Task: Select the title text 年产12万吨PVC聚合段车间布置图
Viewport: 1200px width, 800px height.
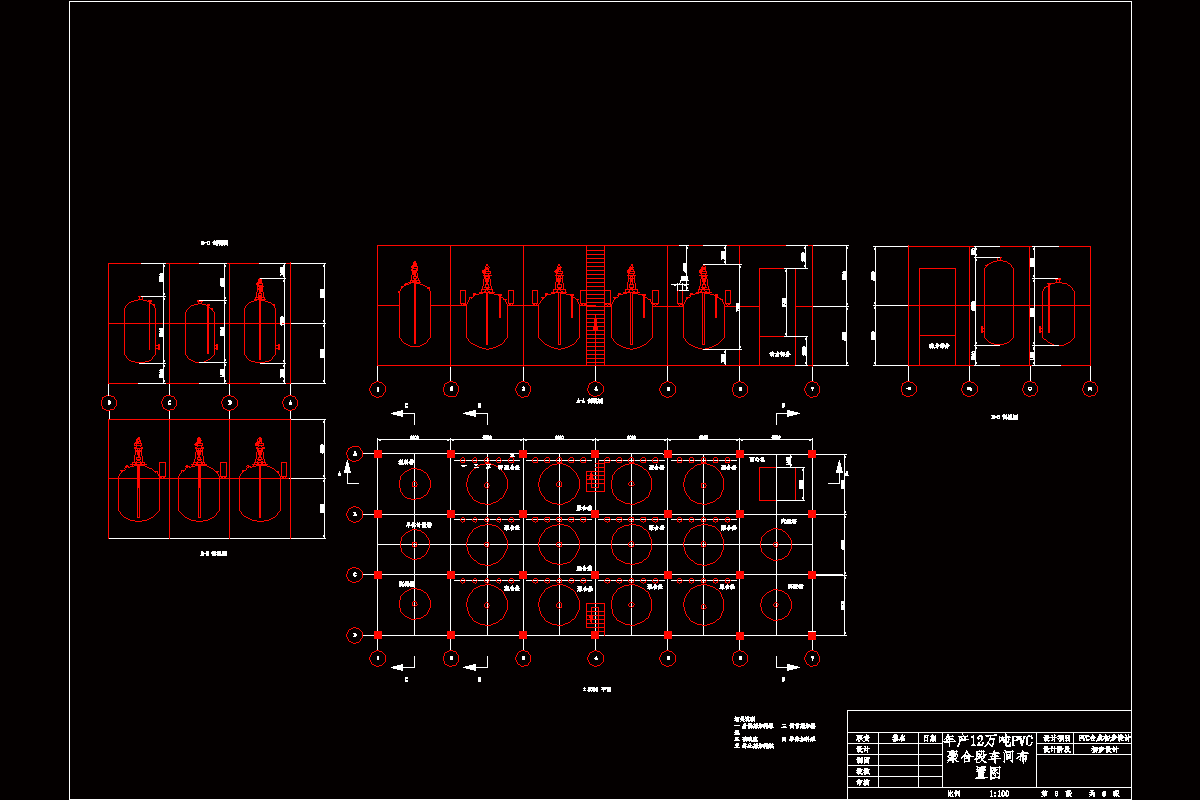Action: click(x=988, y=756)
